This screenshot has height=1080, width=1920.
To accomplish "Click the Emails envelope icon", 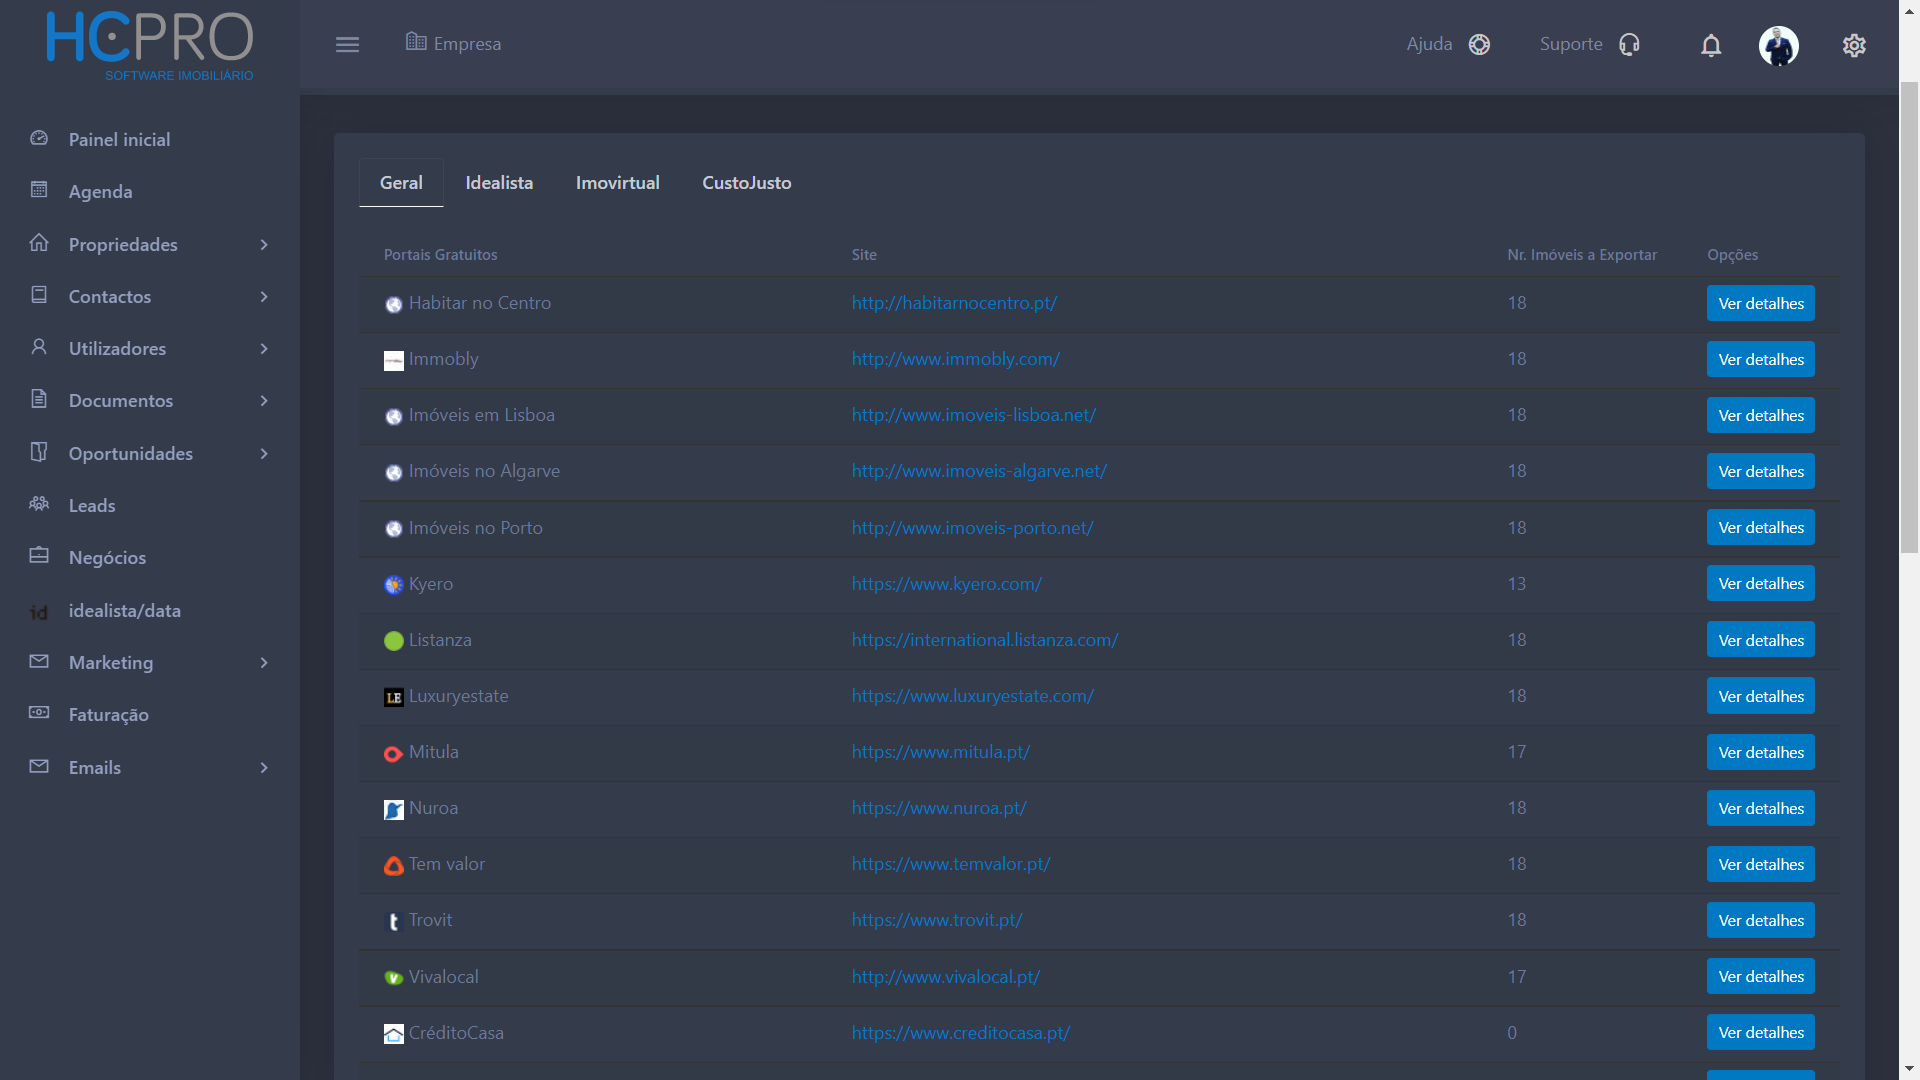I will coord(39,766).
